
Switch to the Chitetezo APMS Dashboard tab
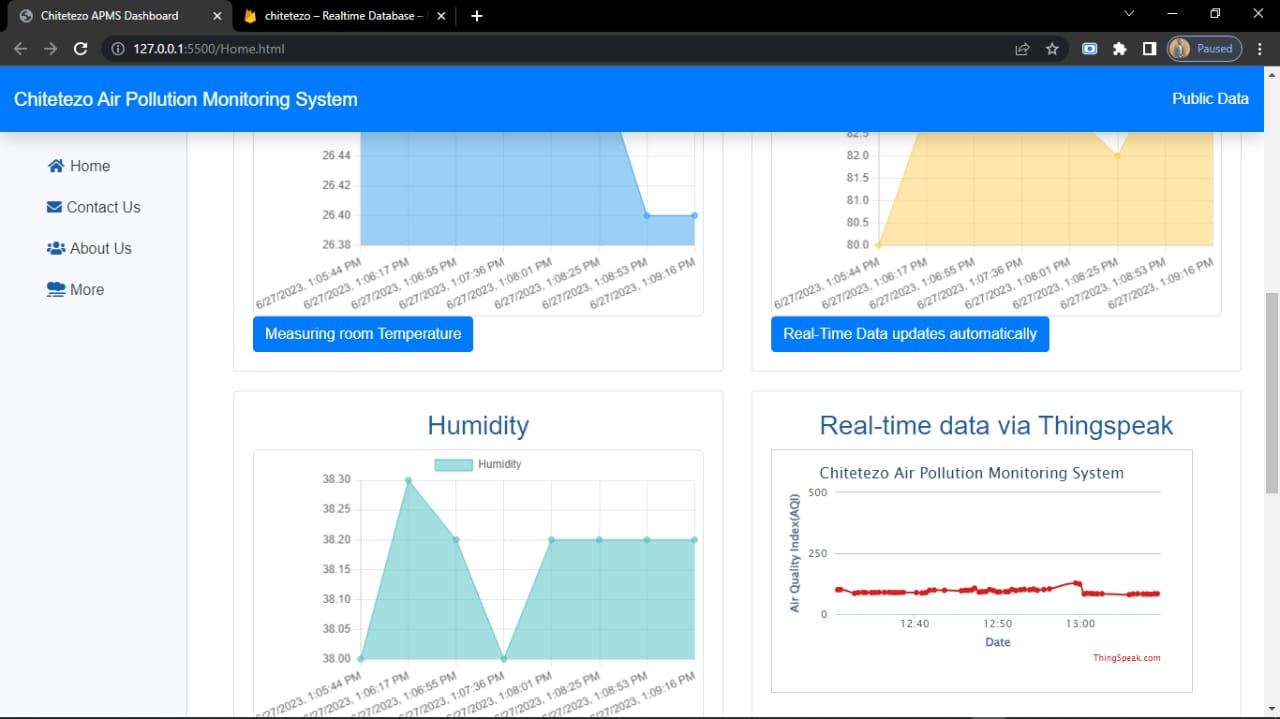click(x=119, y=16)
